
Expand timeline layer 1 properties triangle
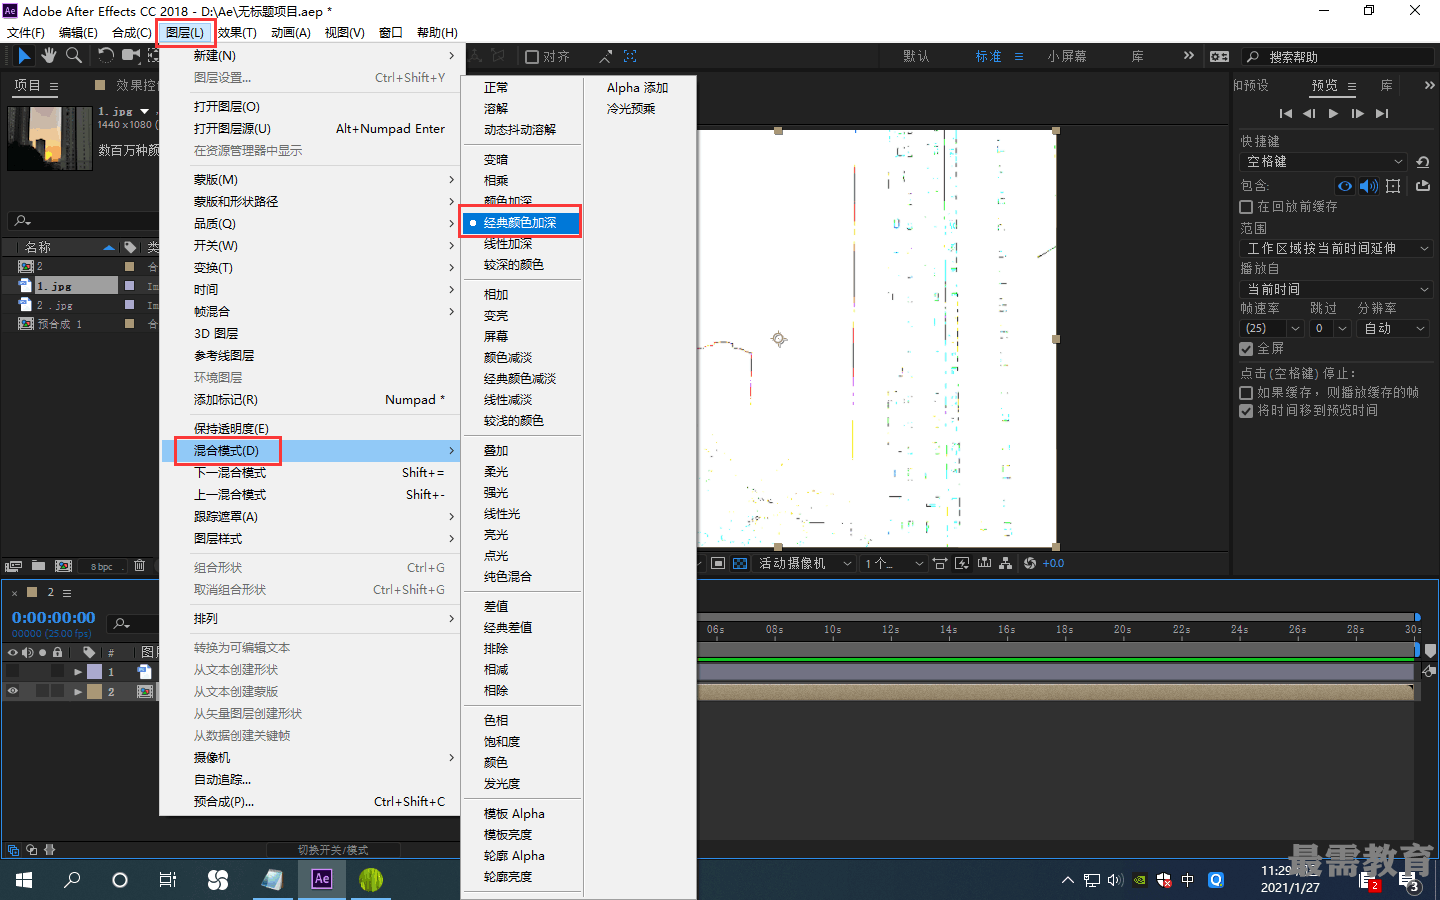[x=78, y=672]
